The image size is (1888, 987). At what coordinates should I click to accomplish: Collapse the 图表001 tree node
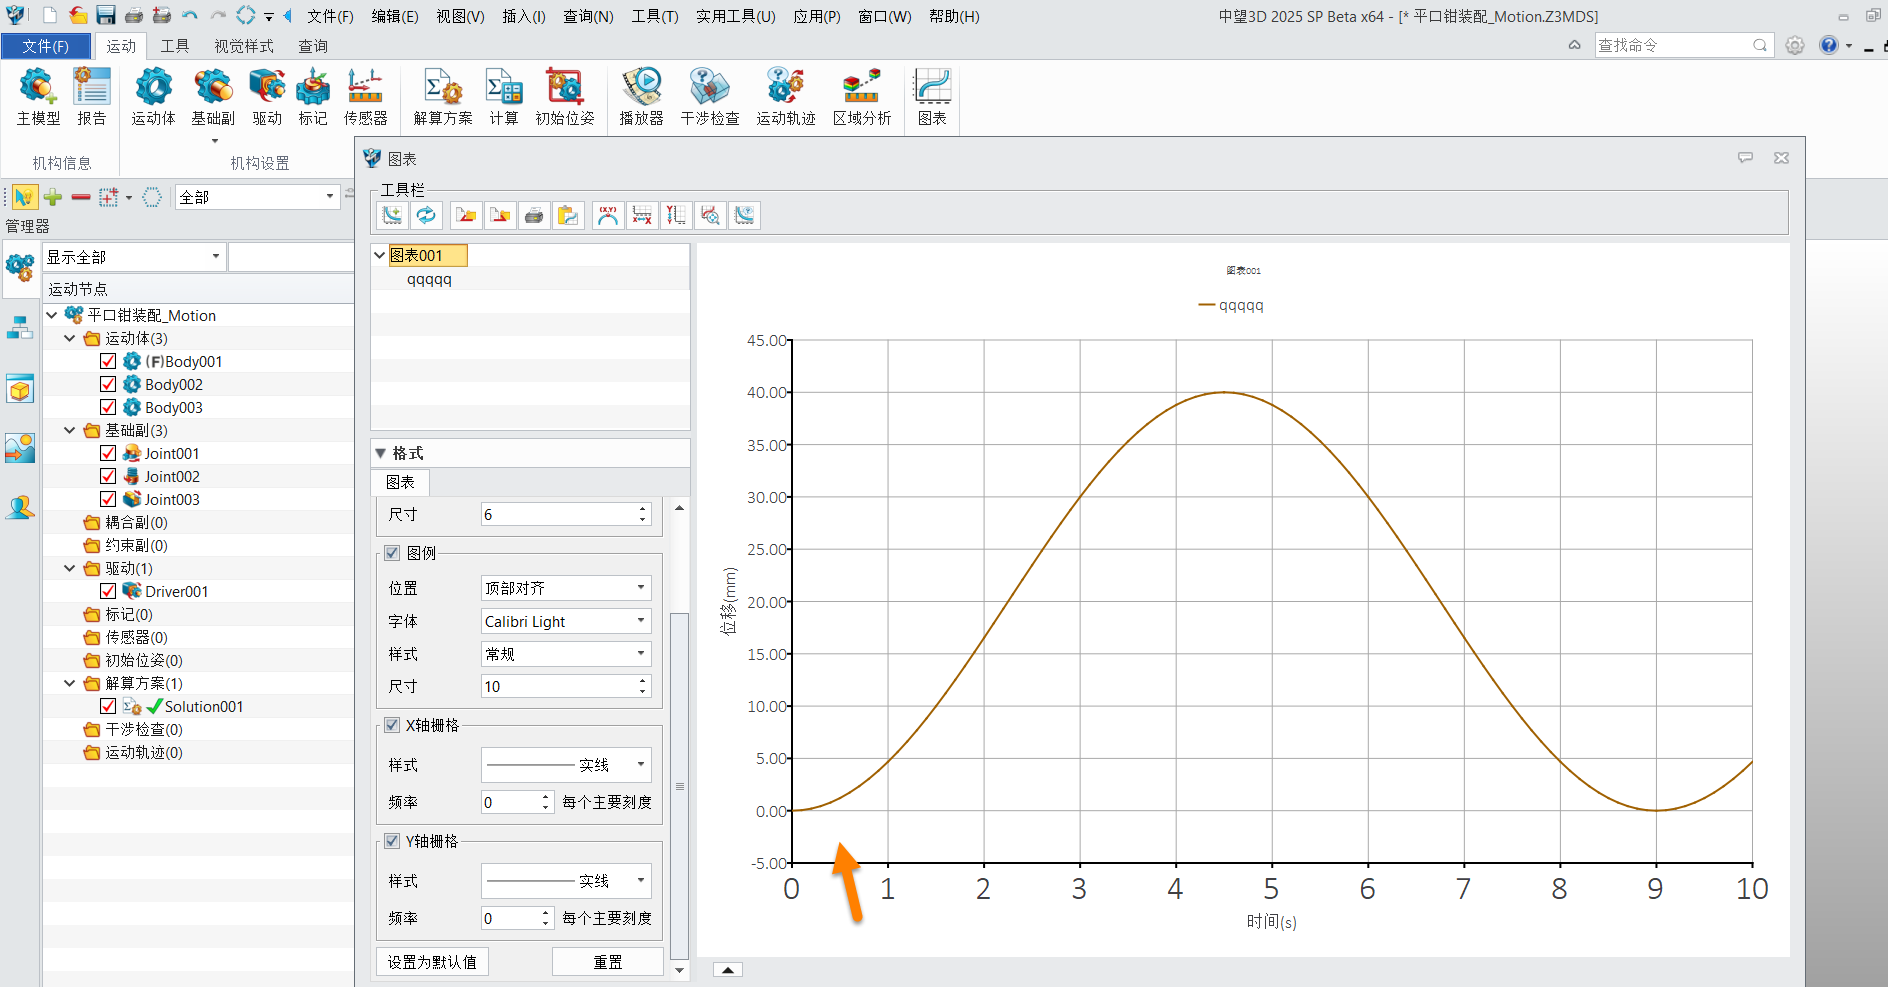(x=380, y=255)
